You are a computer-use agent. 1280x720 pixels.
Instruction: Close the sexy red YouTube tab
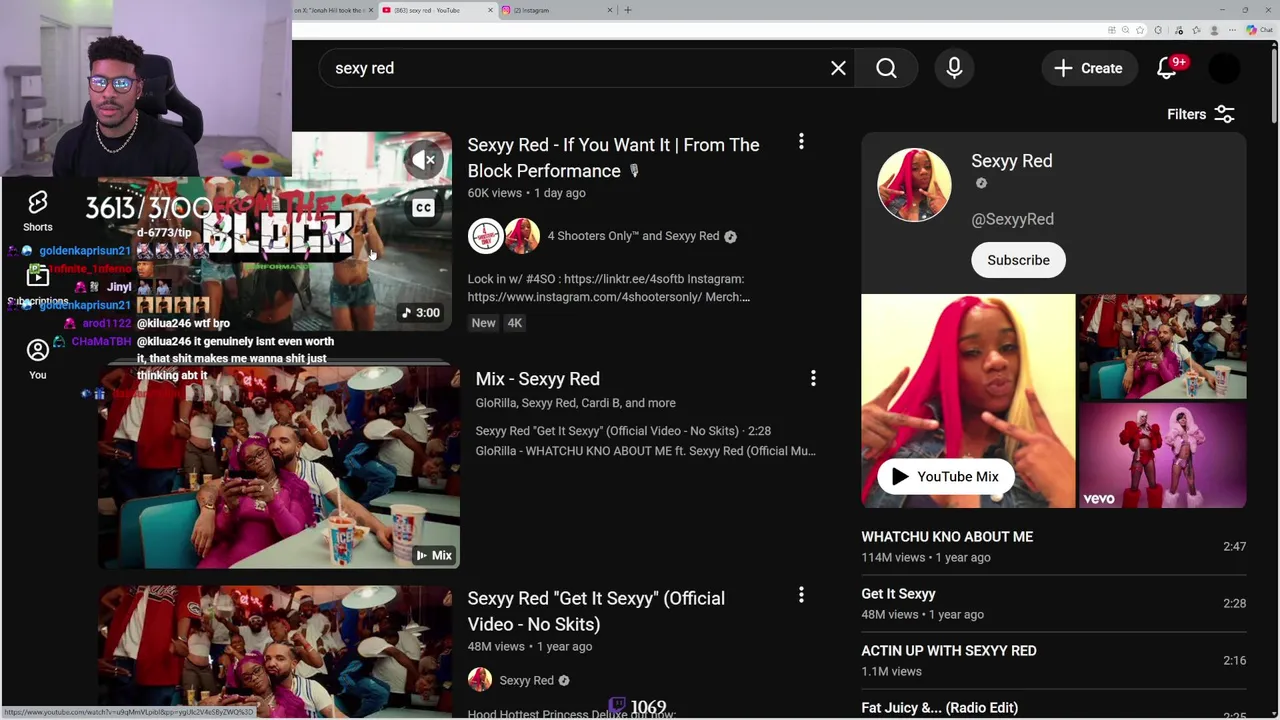click(x=490, y=10)
